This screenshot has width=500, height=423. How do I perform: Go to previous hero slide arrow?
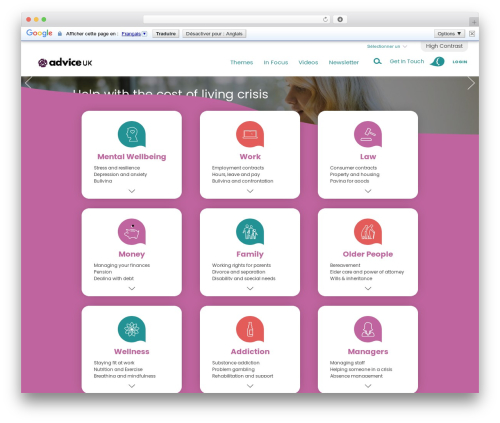(x=28, y=83)
